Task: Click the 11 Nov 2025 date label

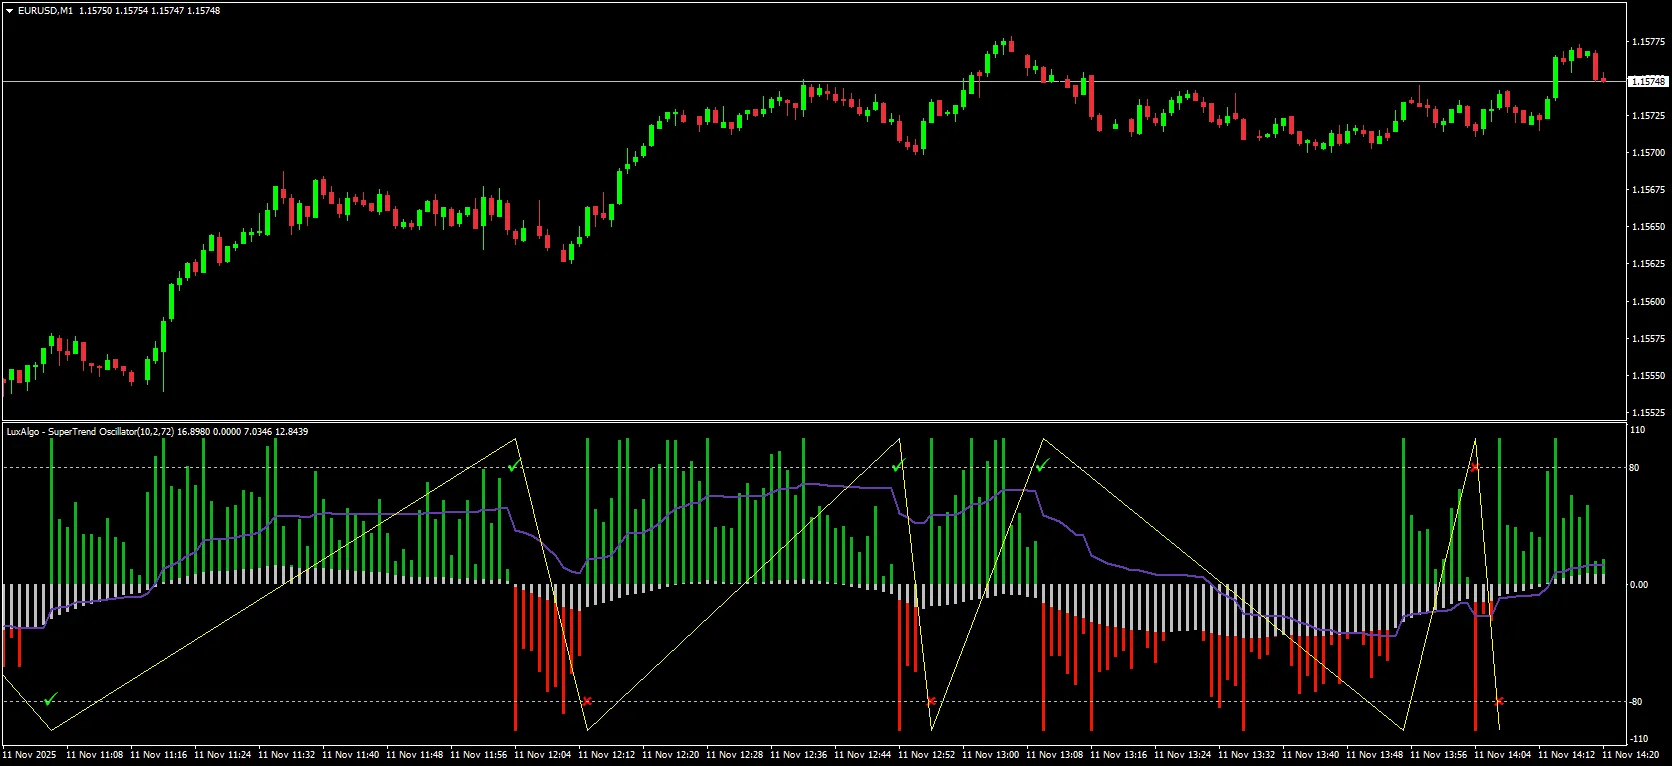Action: (x=30, y=755)
